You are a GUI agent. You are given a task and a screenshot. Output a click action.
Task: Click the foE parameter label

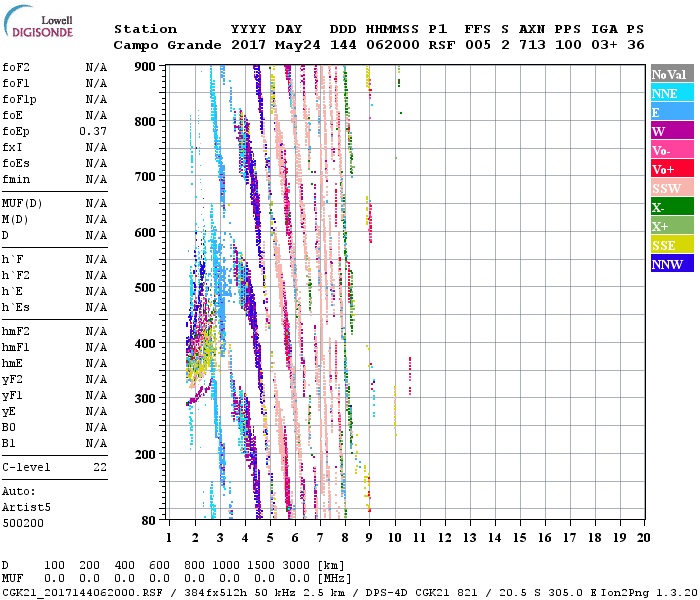(x=12, y=116)
